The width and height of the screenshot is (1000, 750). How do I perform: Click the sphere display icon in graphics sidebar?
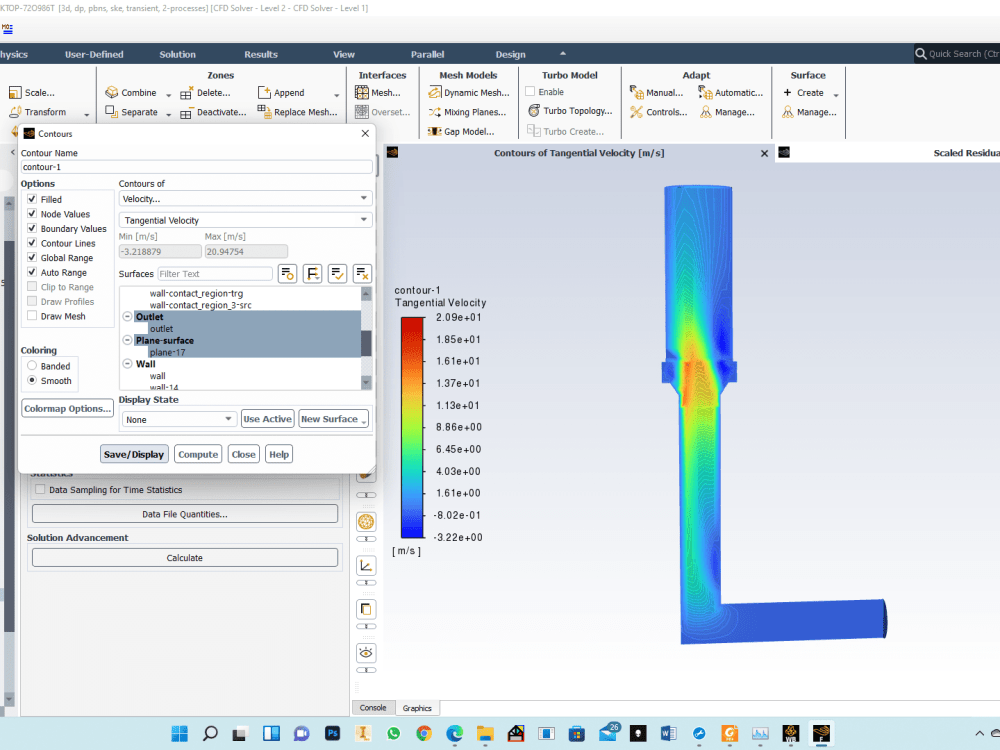tap(365, 523)
